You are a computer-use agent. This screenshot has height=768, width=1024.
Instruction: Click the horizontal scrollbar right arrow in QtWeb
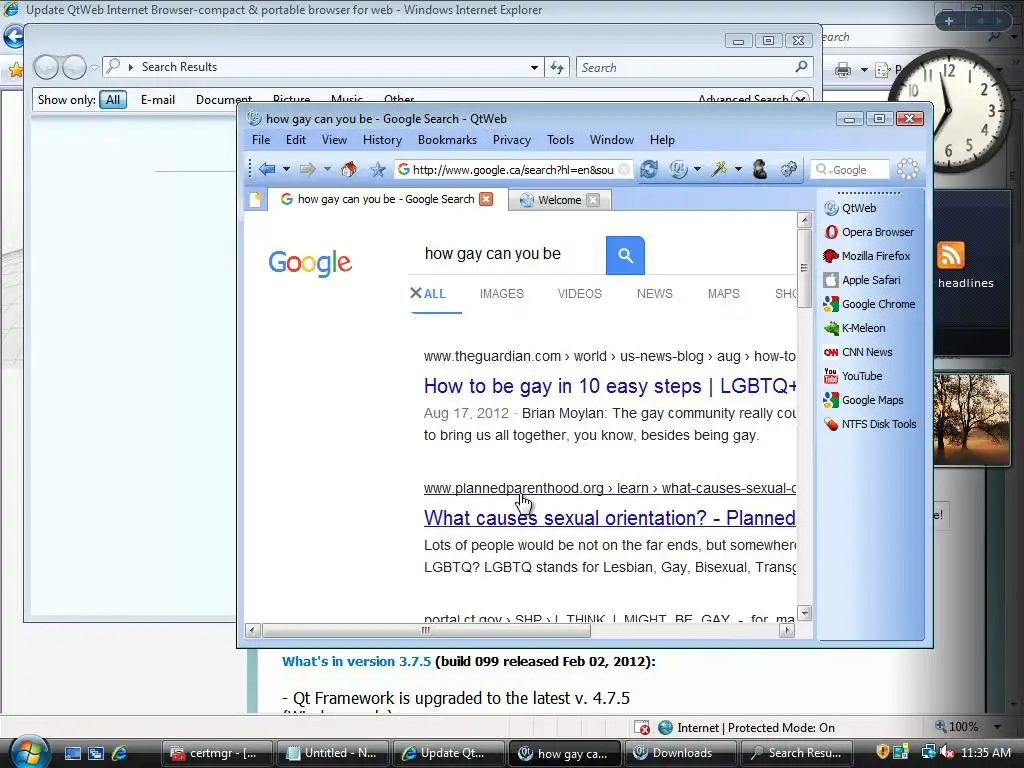click(x=787, y=630)
